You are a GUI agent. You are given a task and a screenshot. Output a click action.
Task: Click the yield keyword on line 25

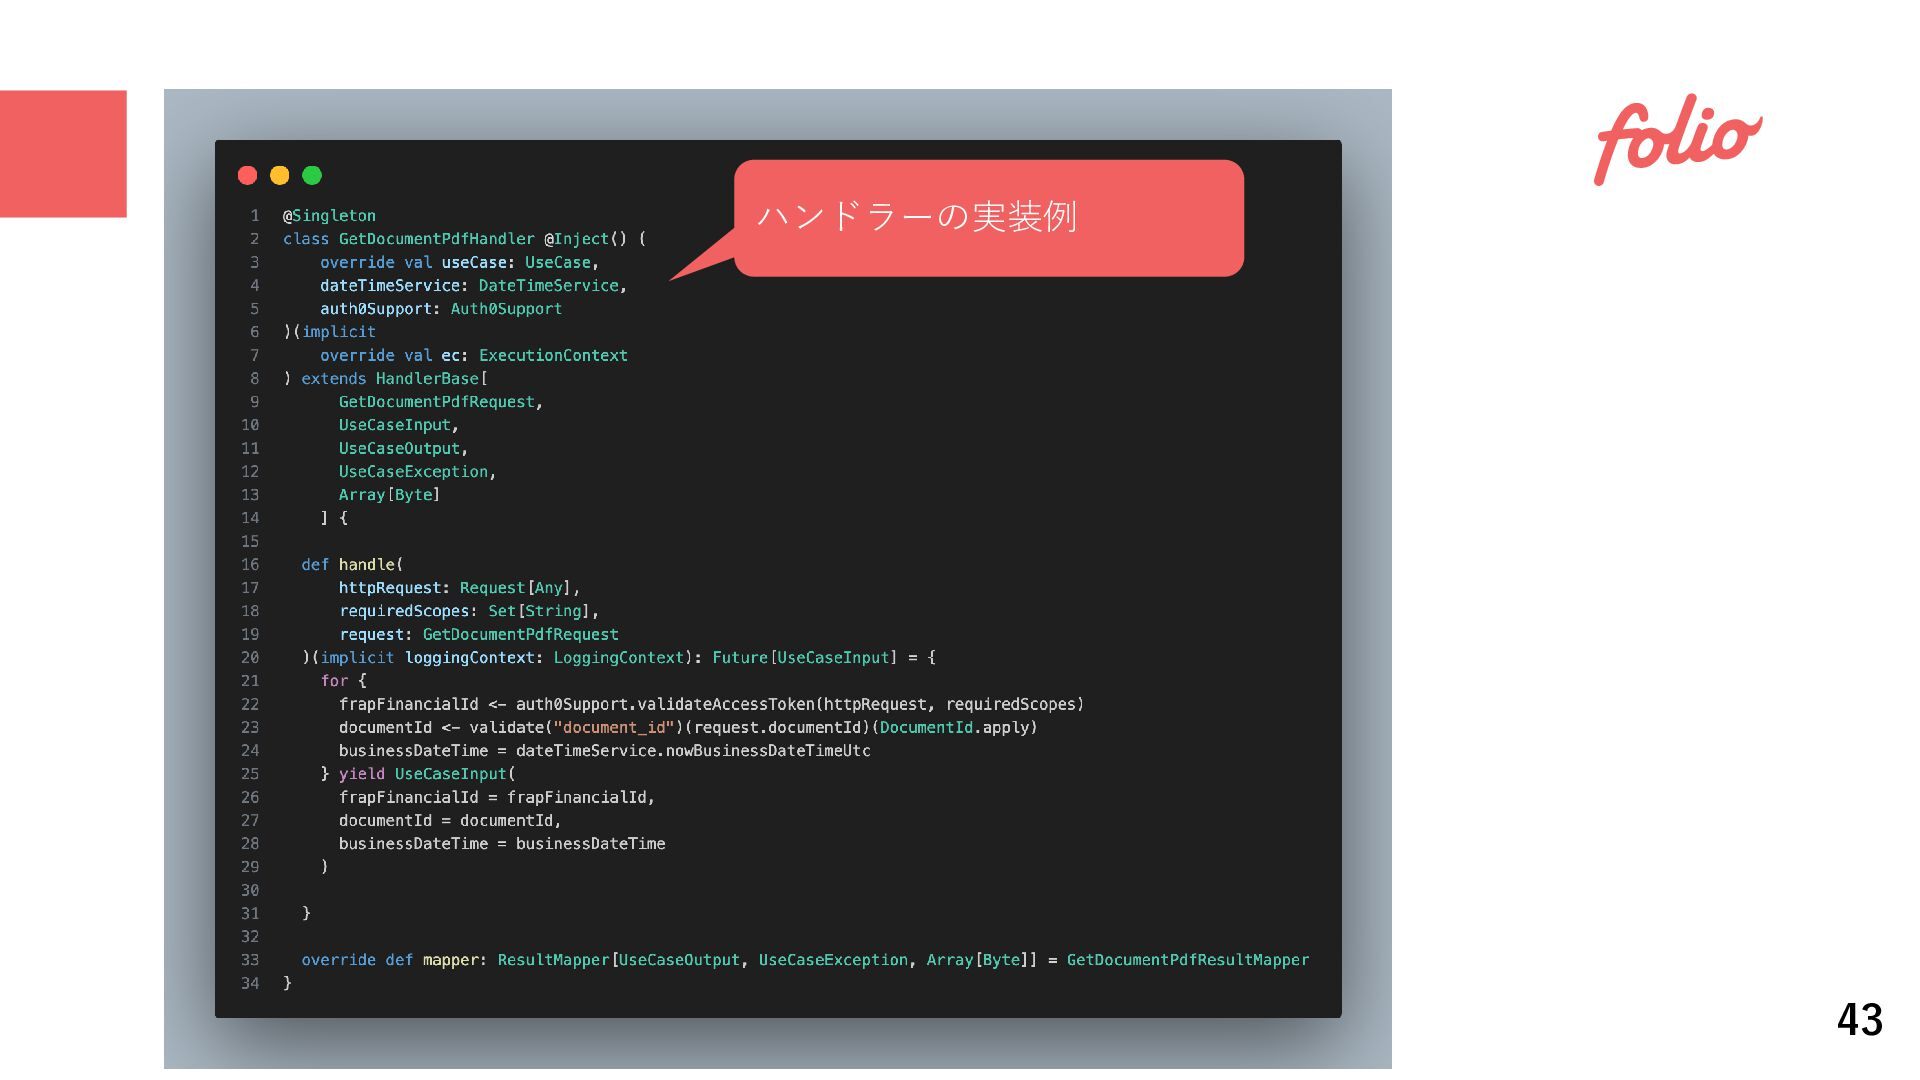pyautogui.click(x=361, y=774)
